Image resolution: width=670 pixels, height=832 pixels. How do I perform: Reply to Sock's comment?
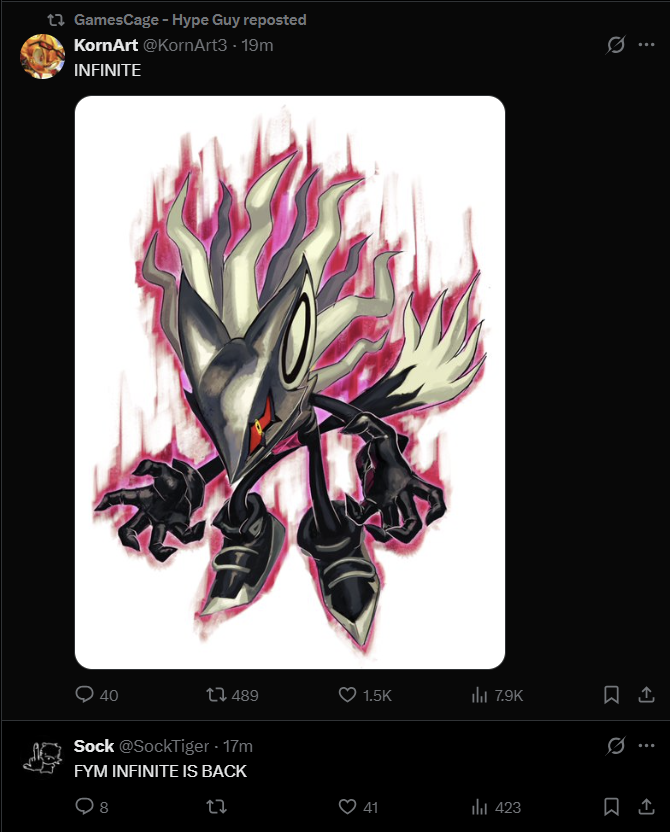pos(92,807)
